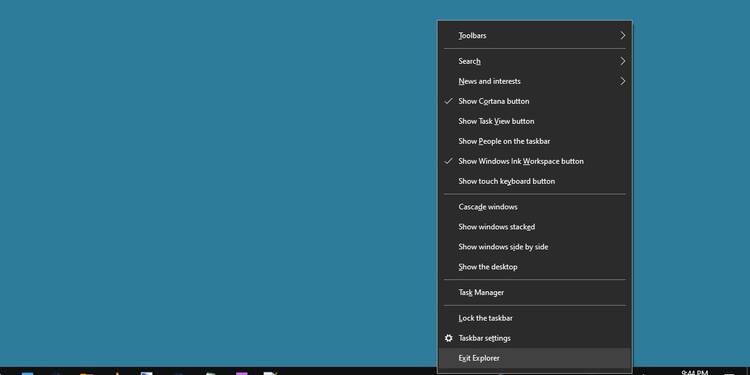Click Show the desktop entry
The width and height of the screenshot is (750, 375).
[x=535, y=267]
